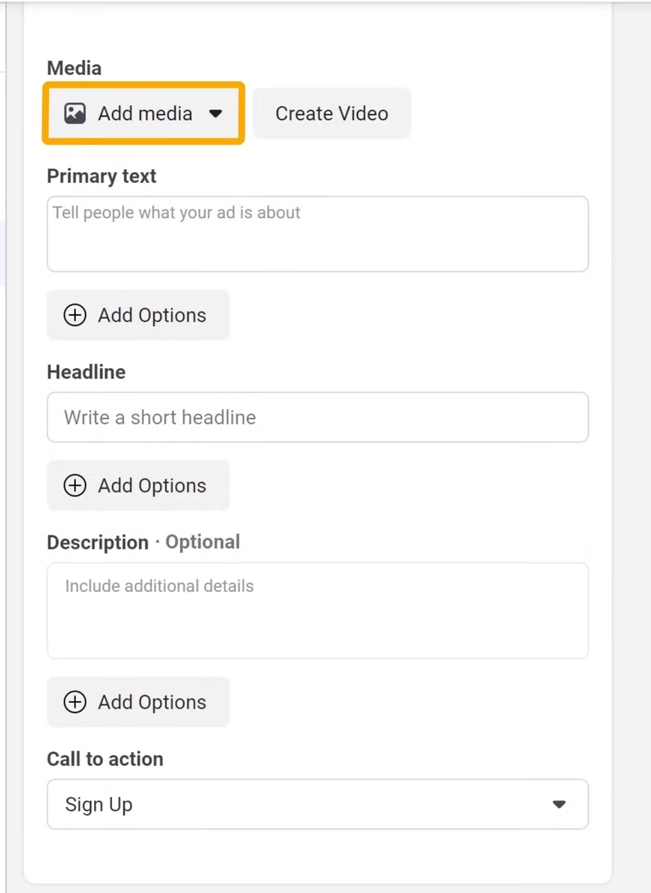Select Add Options under Primary text
The image size is (651, 893).
click(x=138, y=315)
